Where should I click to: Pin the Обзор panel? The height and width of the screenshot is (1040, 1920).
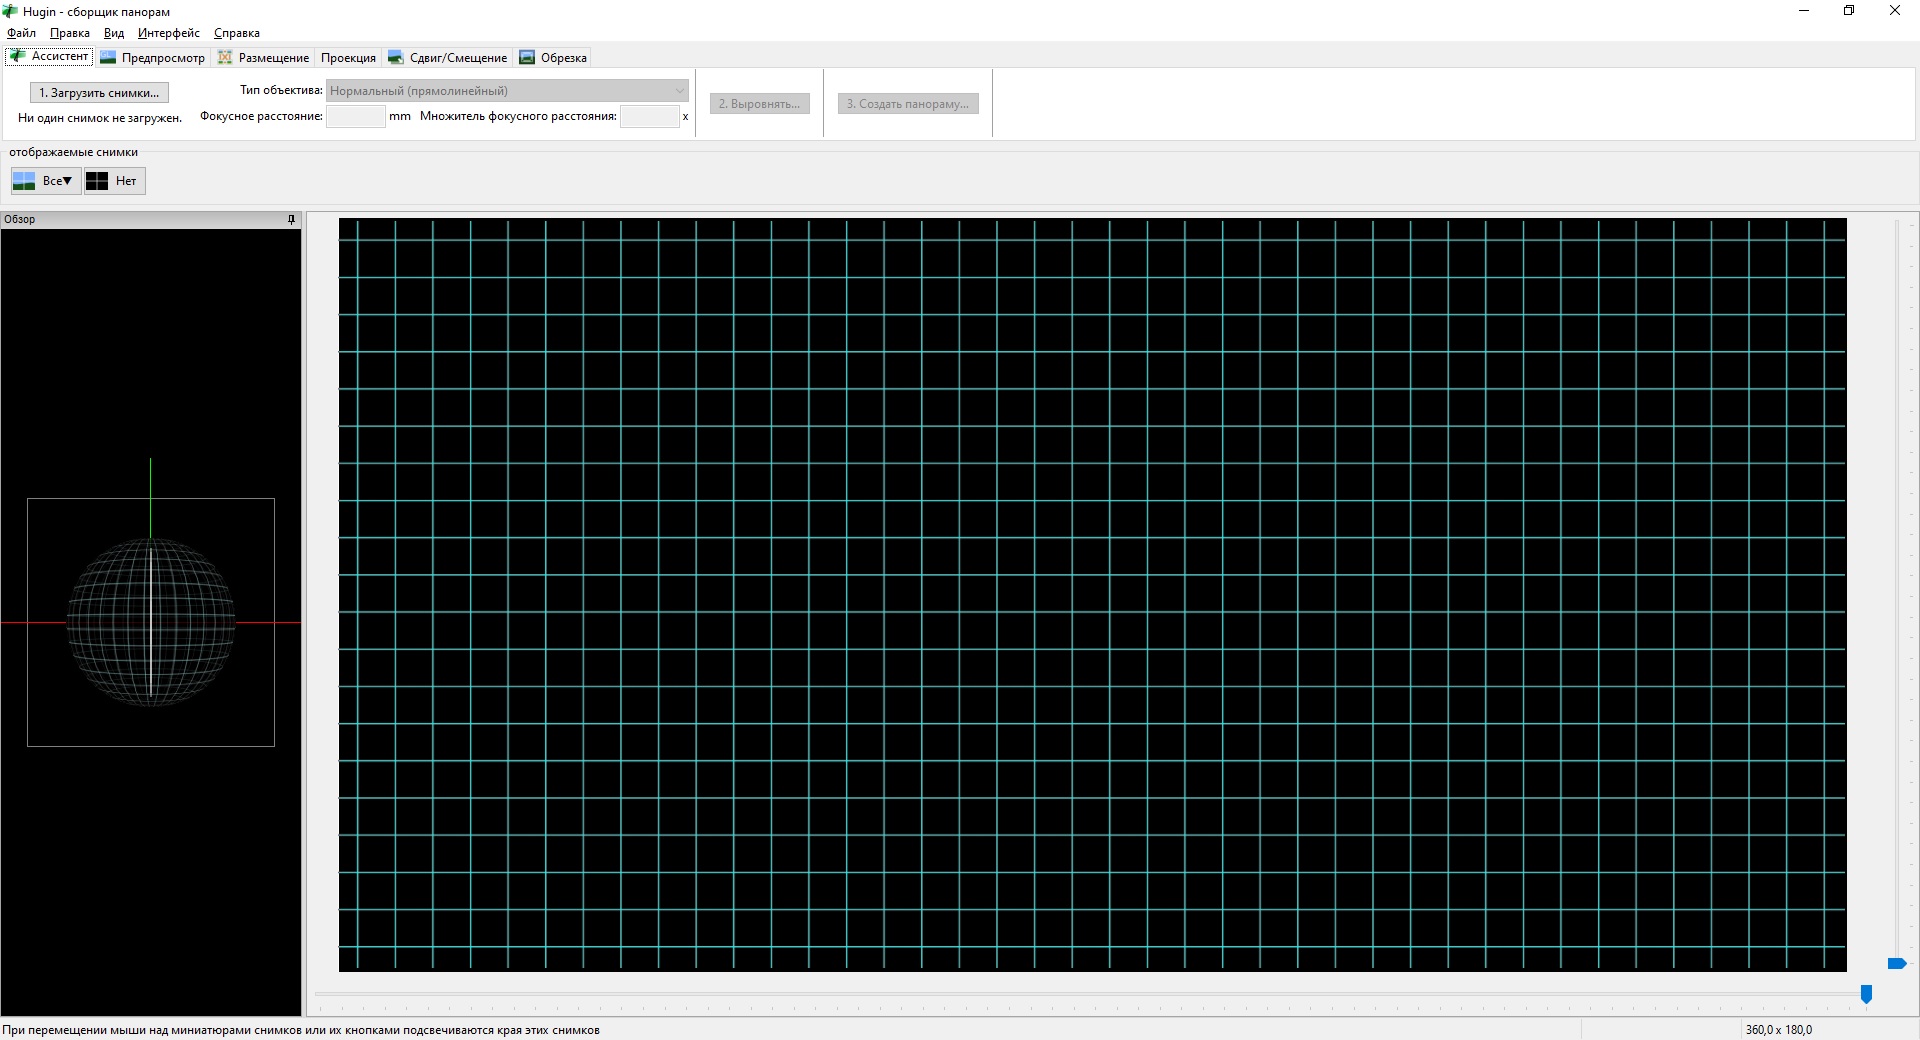(291, 219)
